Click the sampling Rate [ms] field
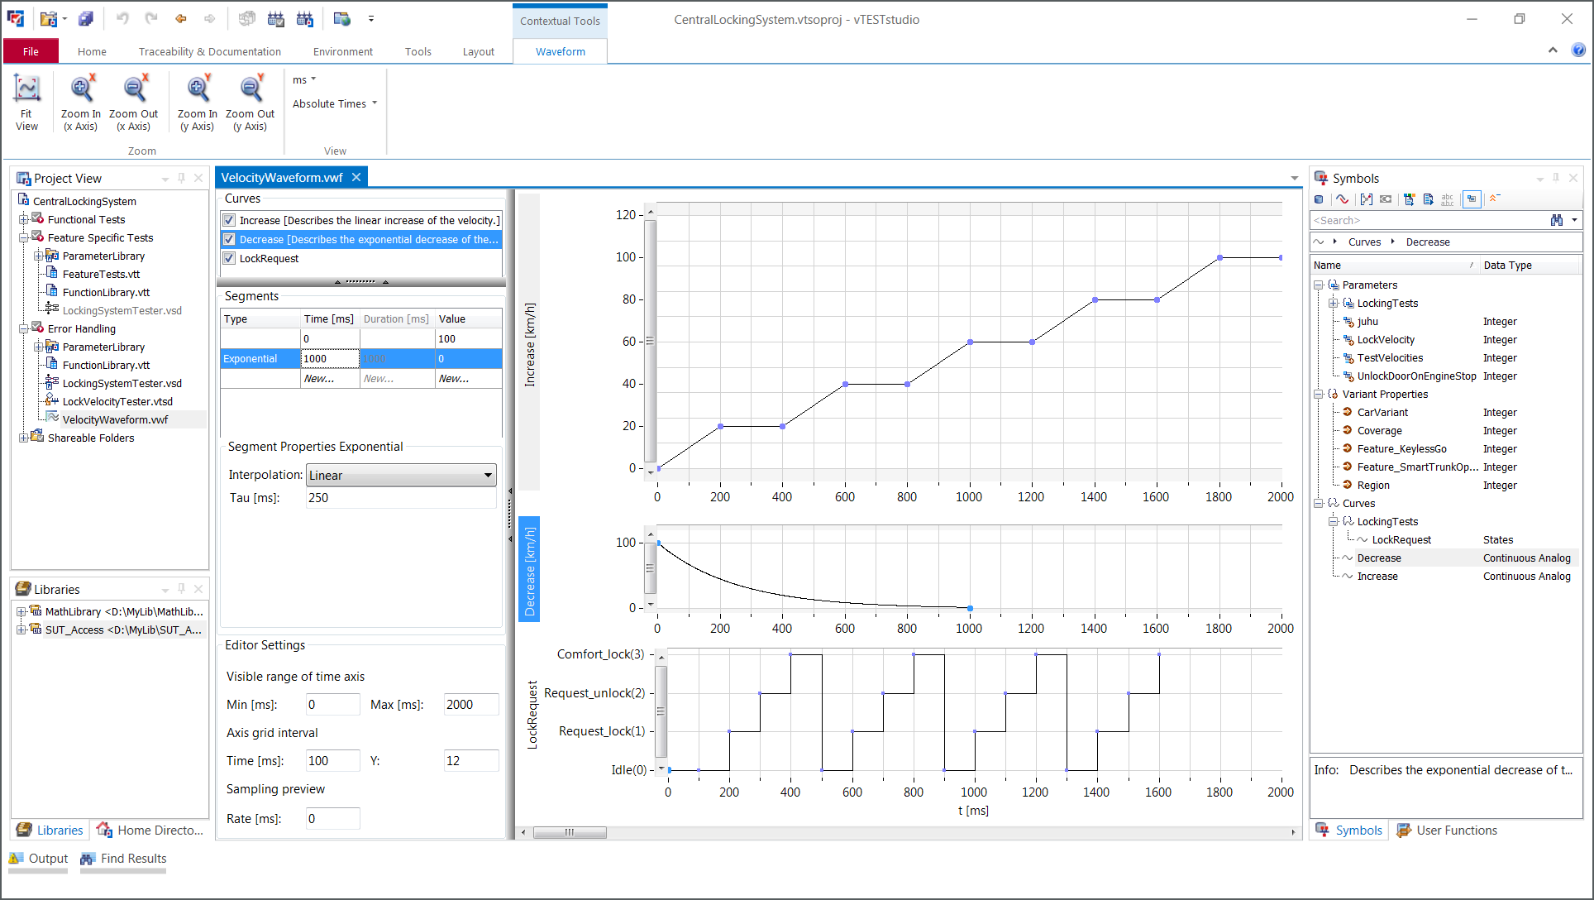Viewport: 1594px width, 900px height. (x=332, y=818)
